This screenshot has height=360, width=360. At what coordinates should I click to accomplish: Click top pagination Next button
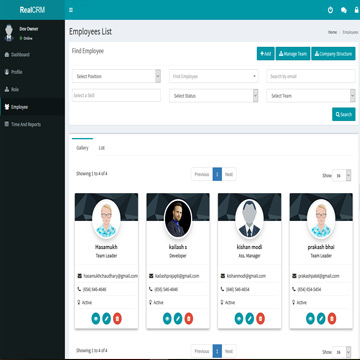(229, 174)
